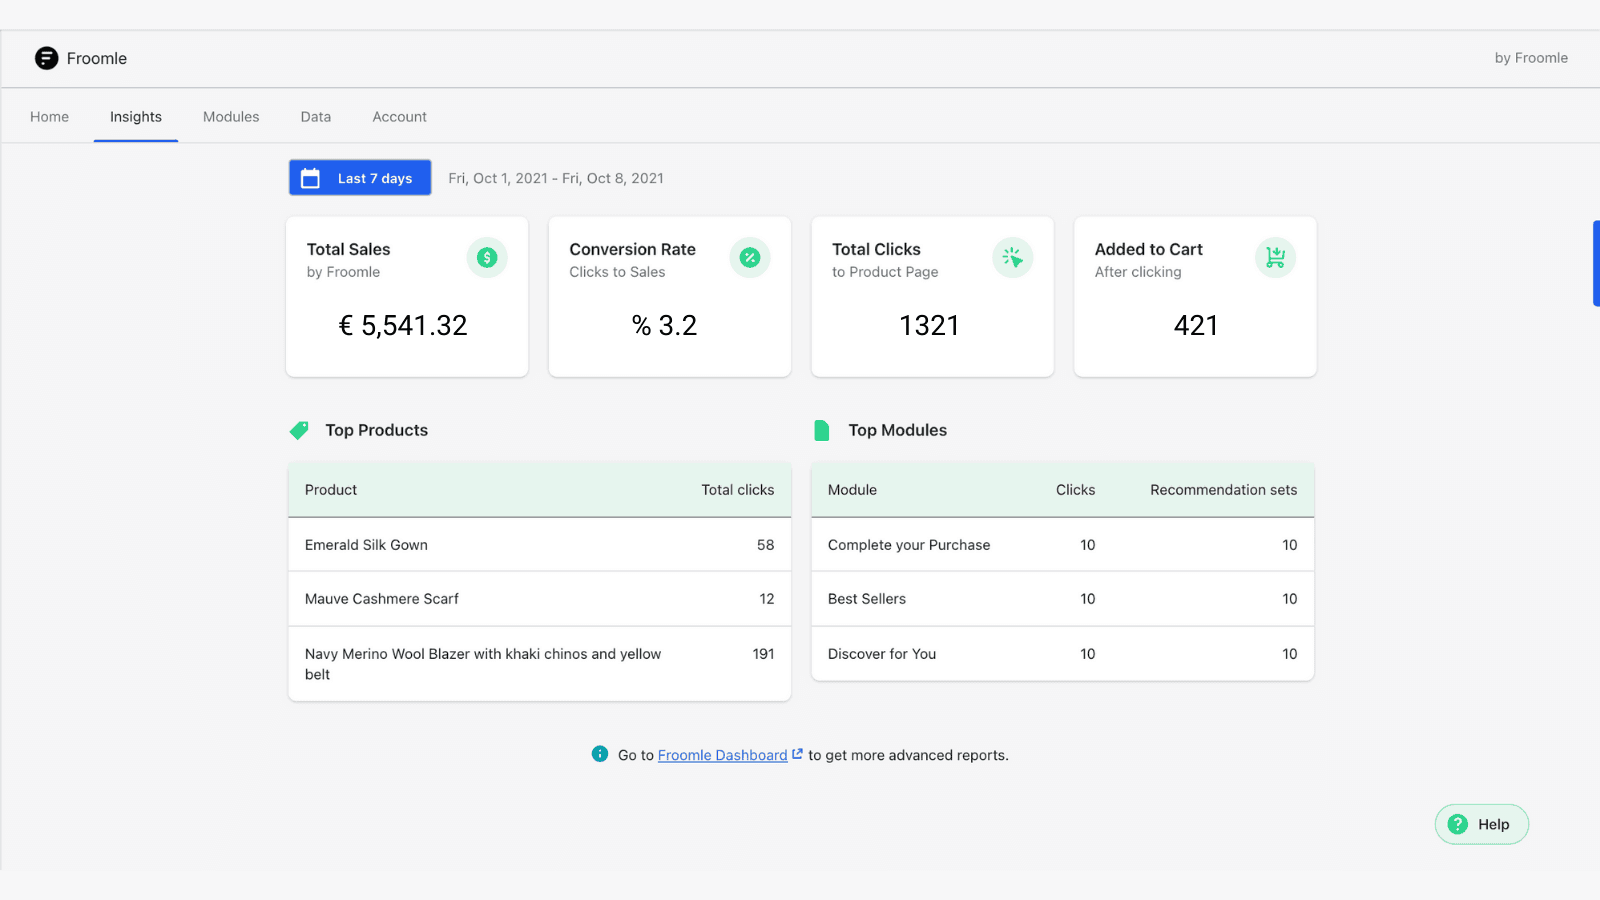1600x900 pixels.
Task: Open the Last 7 days date range picker
Action: (359, 177)
